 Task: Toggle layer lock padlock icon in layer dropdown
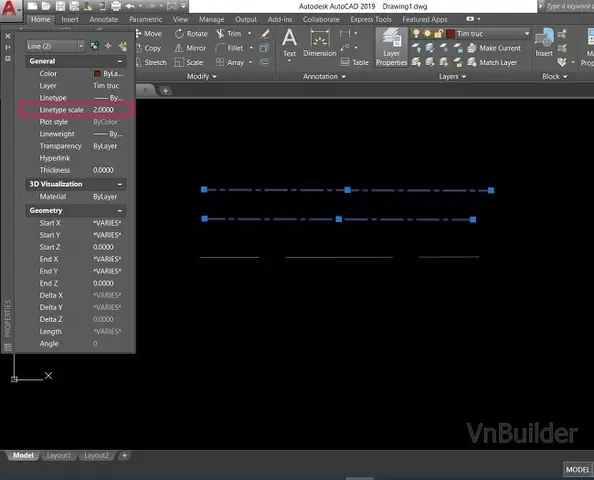point(438,34)
